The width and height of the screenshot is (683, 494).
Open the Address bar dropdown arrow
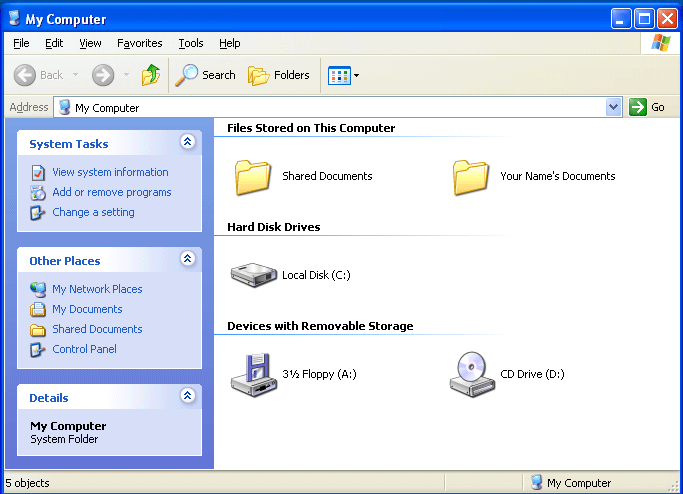click(x=613, y=107)
